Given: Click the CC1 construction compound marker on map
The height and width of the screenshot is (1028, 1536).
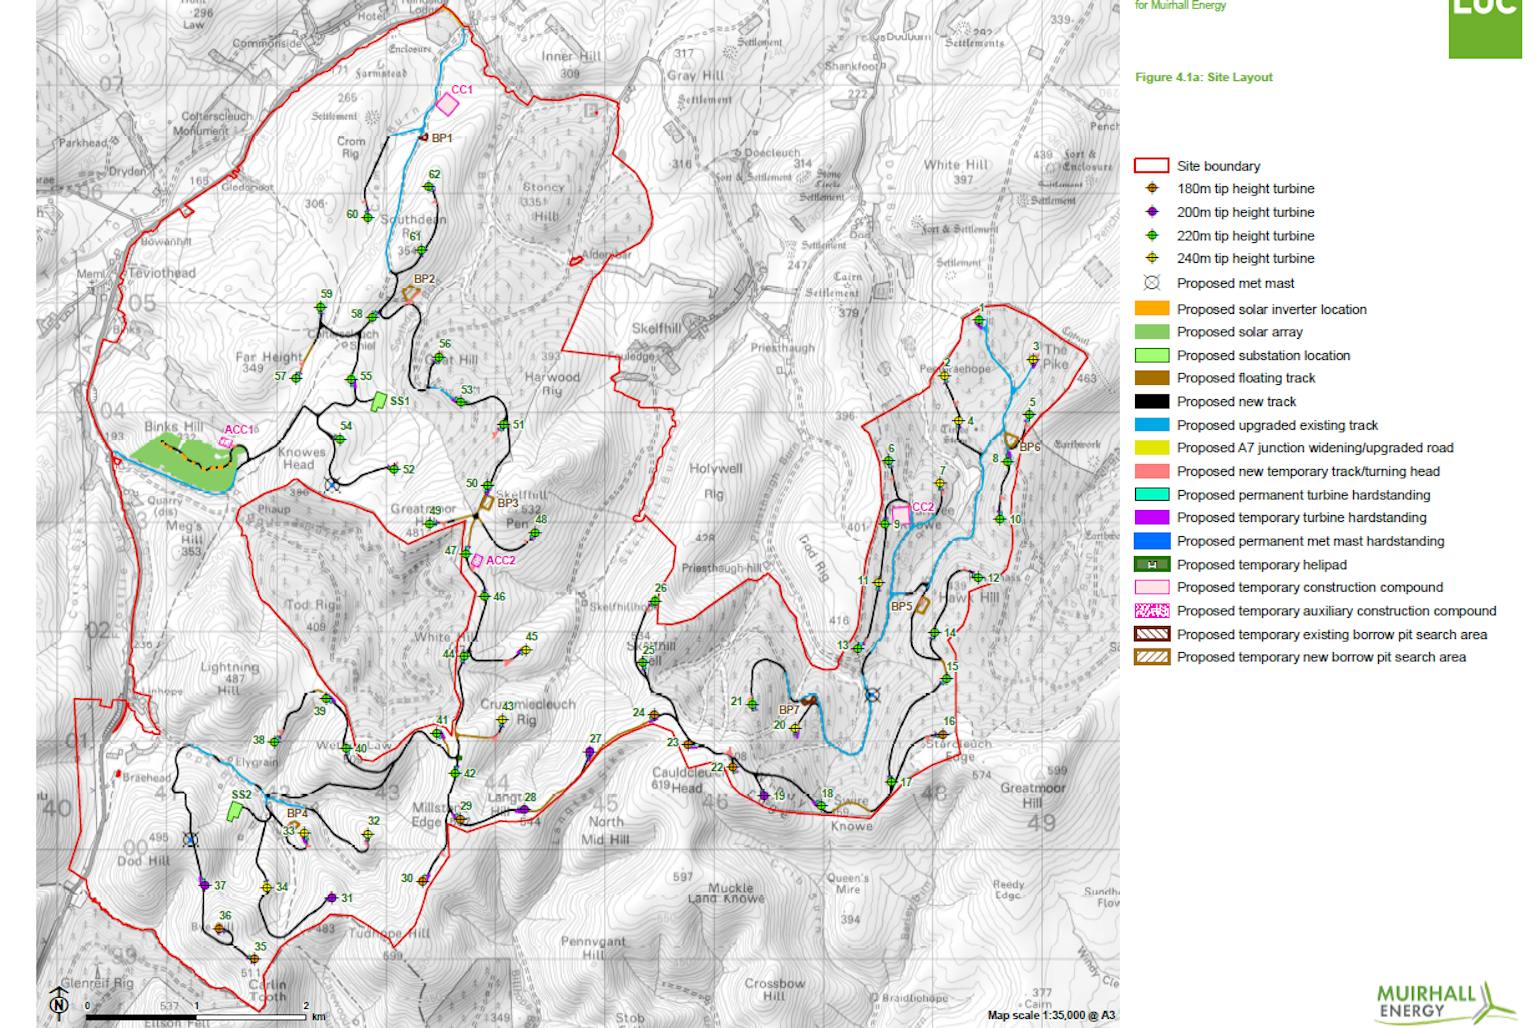Looking at the screenshot, I should coord(447,105).
